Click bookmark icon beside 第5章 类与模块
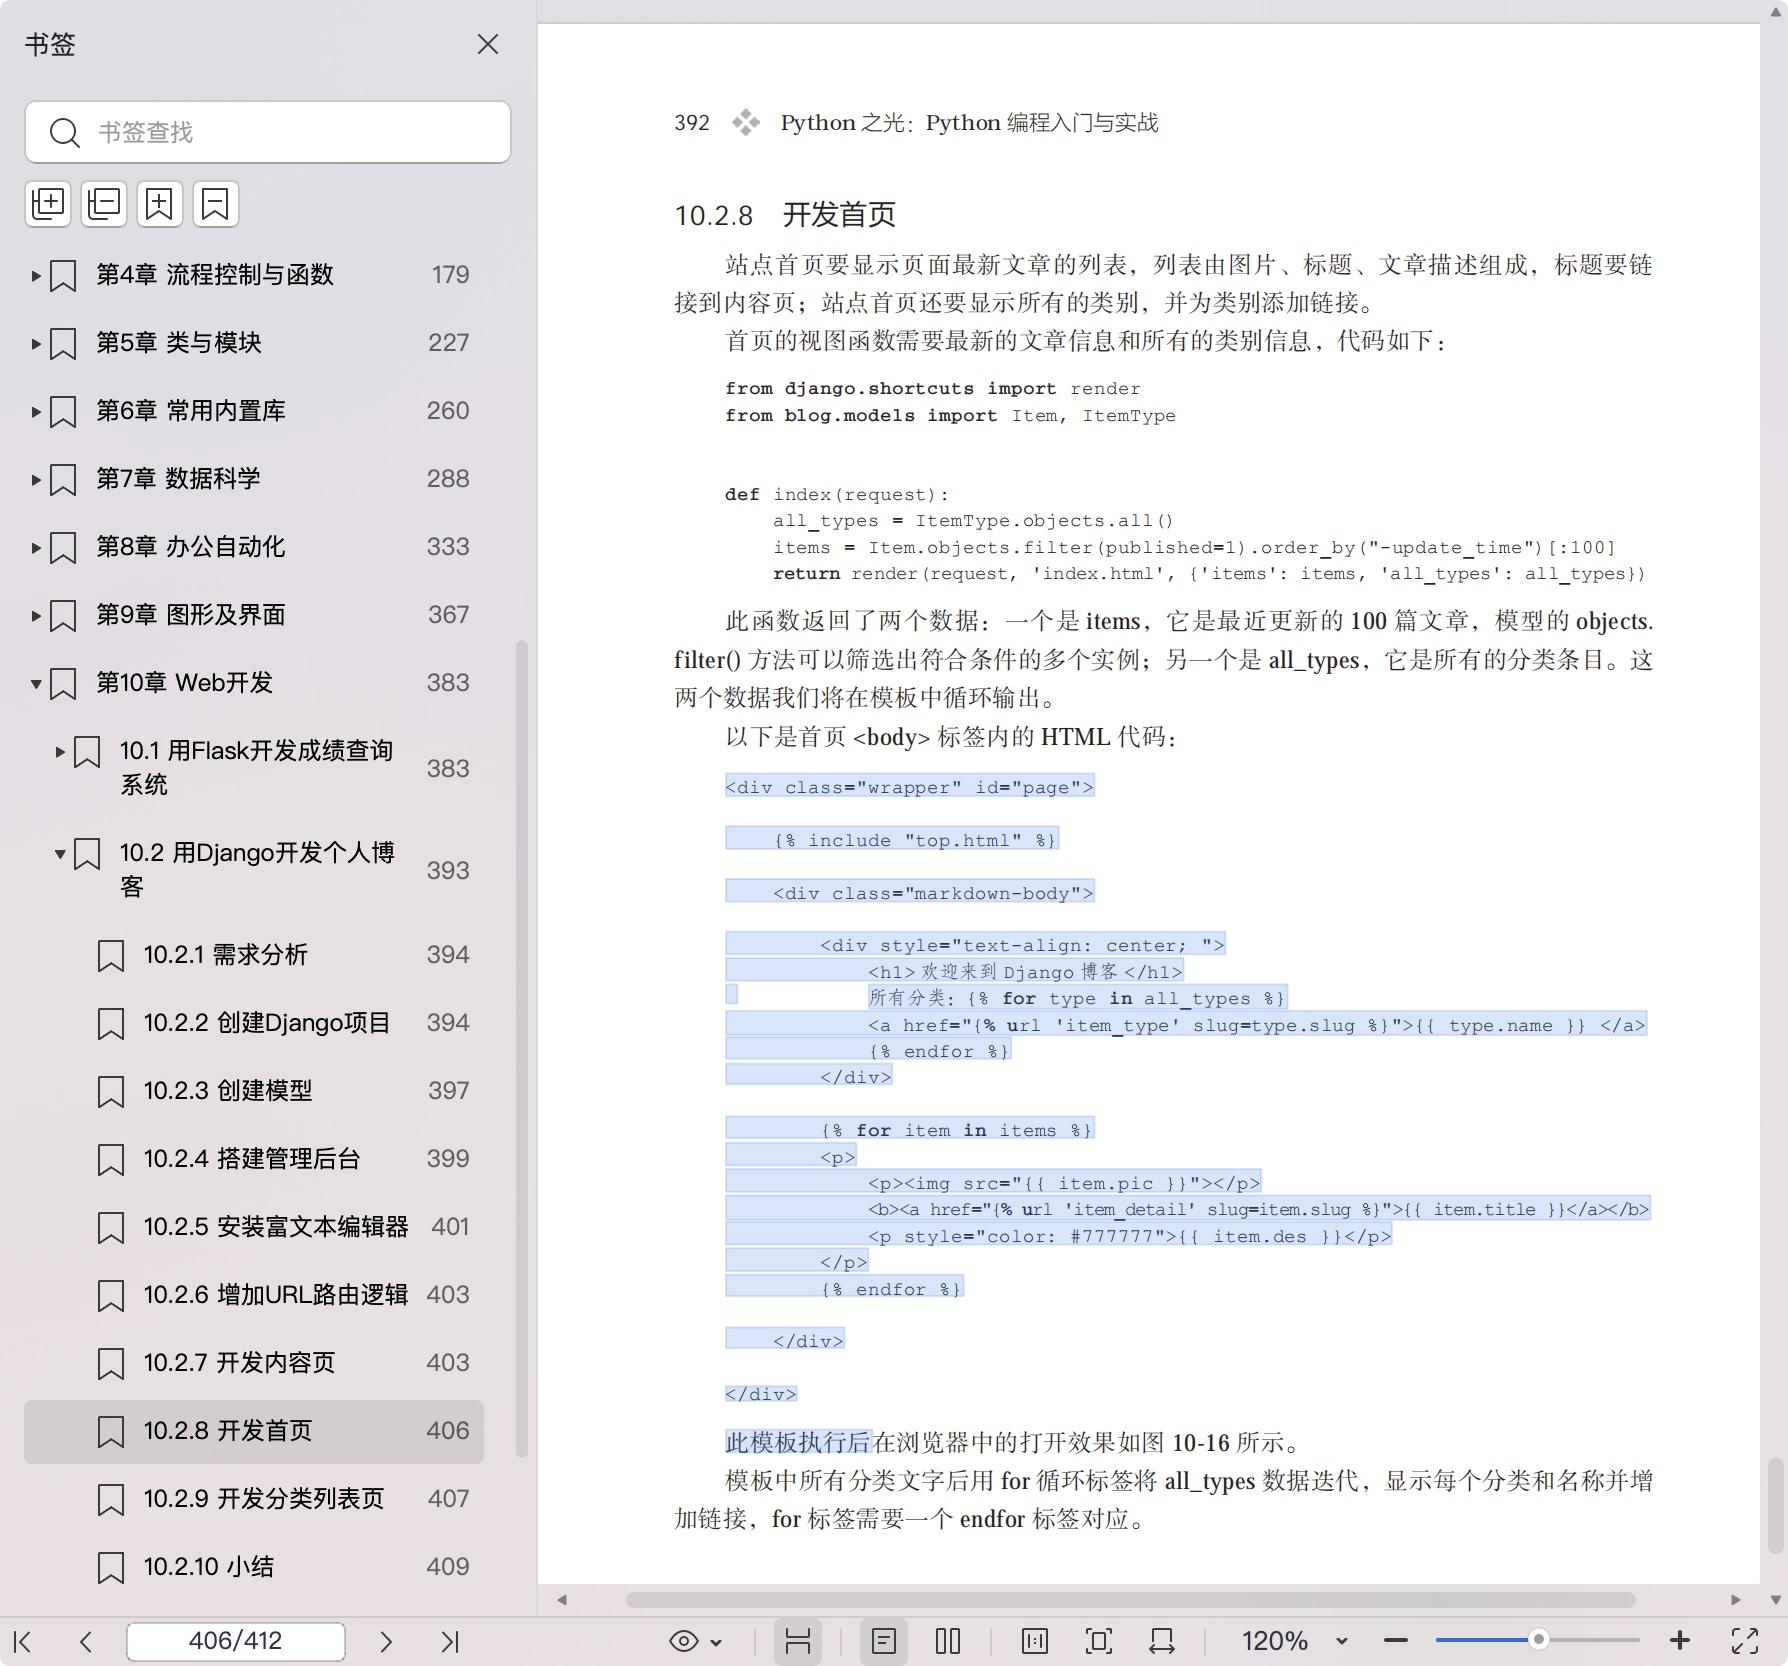The height and width of the screenshot is (1666, 1788). (x=63, y=343)
